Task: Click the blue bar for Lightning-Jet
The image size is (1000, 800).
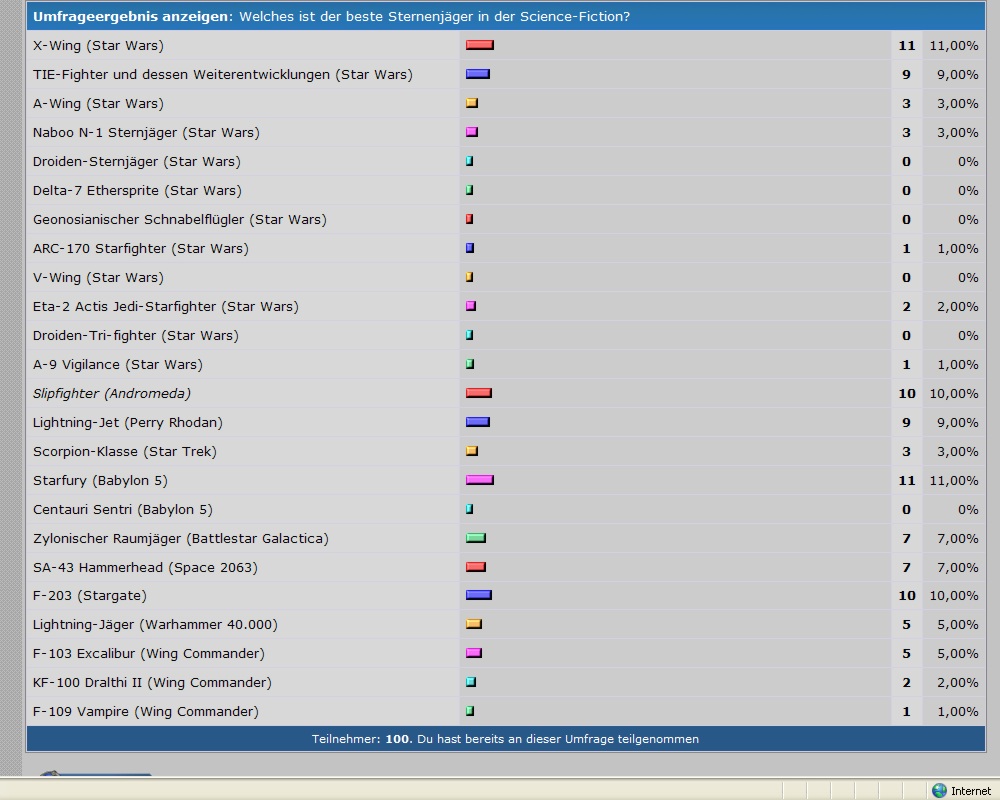Action: (x=478, y=422)
